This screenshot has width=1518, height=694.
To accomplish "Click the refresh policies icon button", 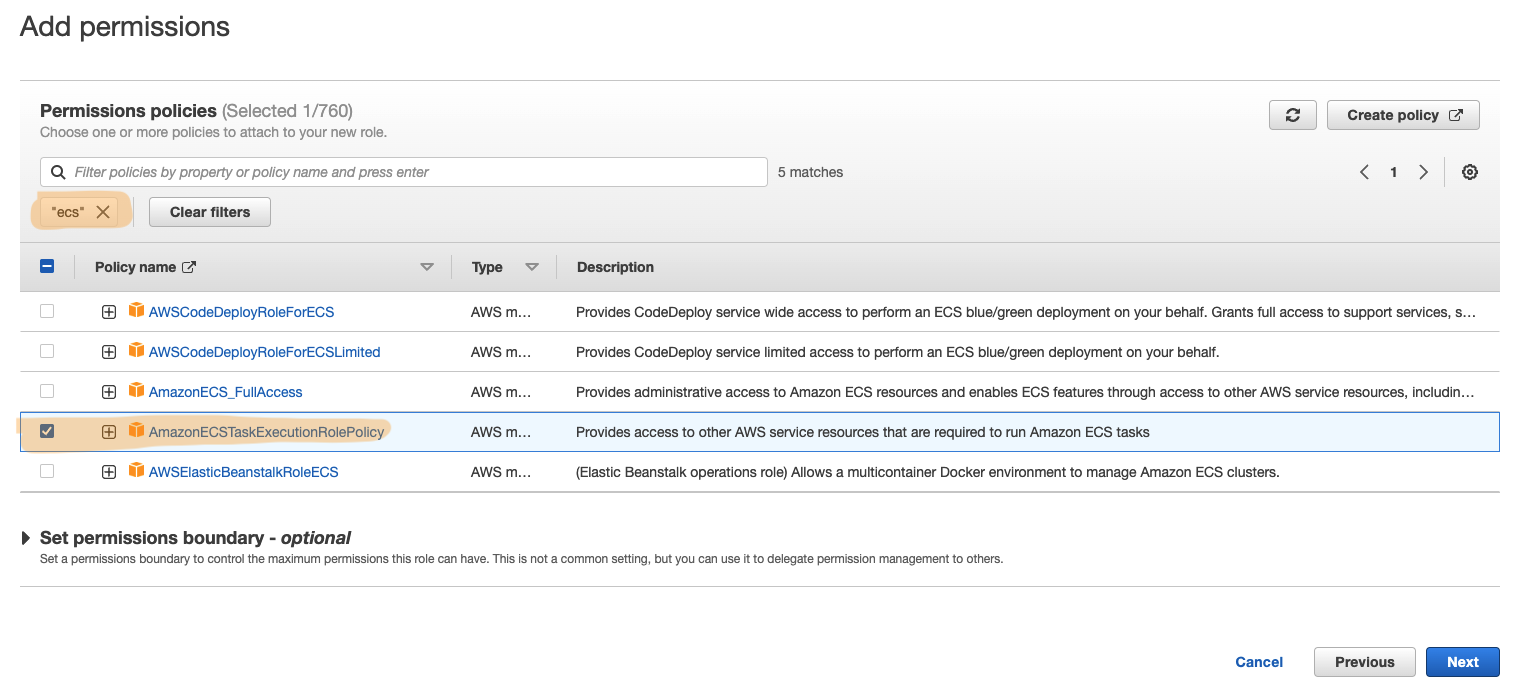I will [1293, 115].
